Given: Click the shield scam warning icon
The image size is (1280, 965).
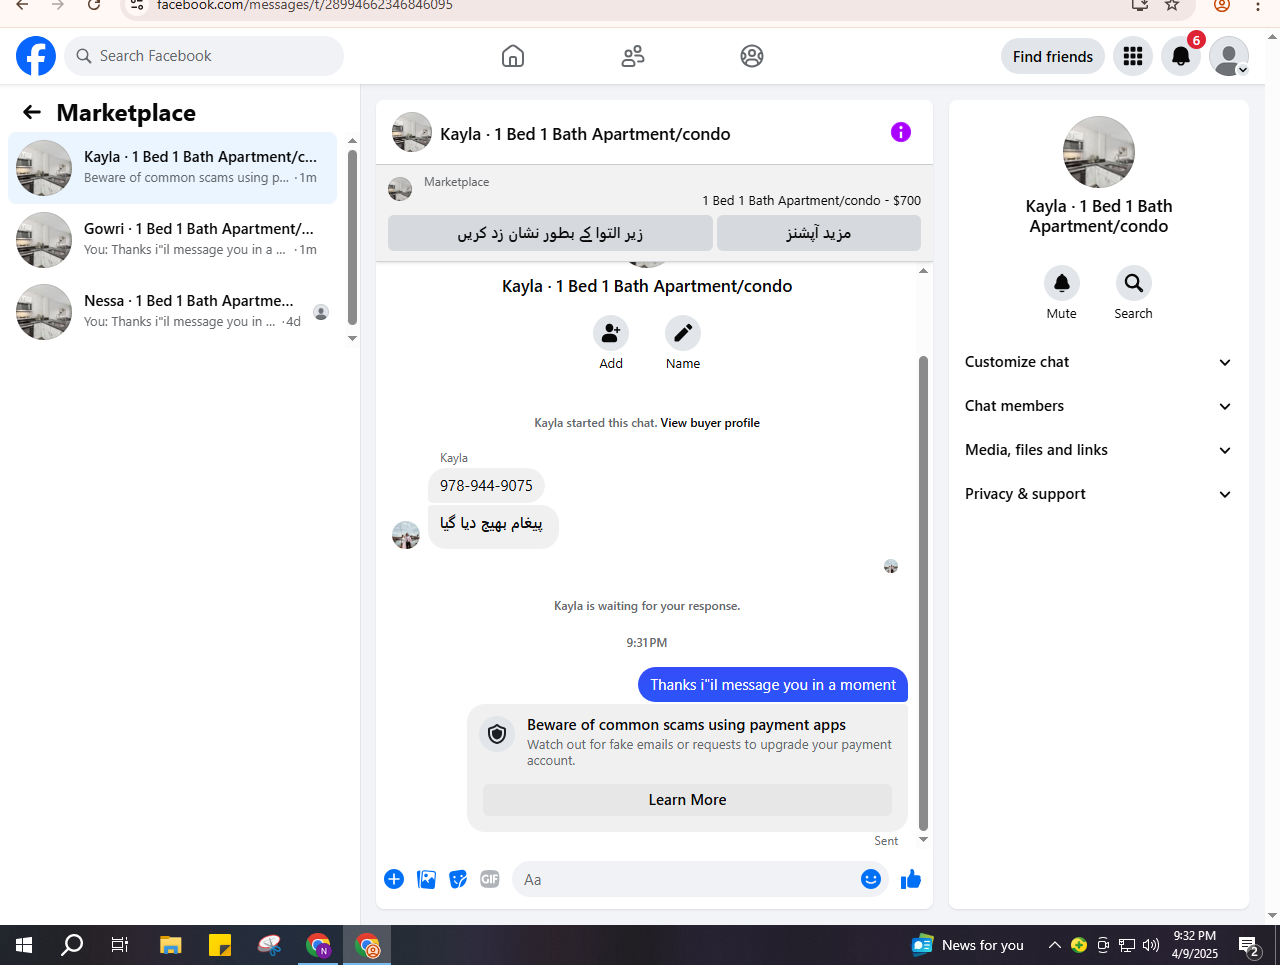Looking at the screenshot, I should (497, 735).
